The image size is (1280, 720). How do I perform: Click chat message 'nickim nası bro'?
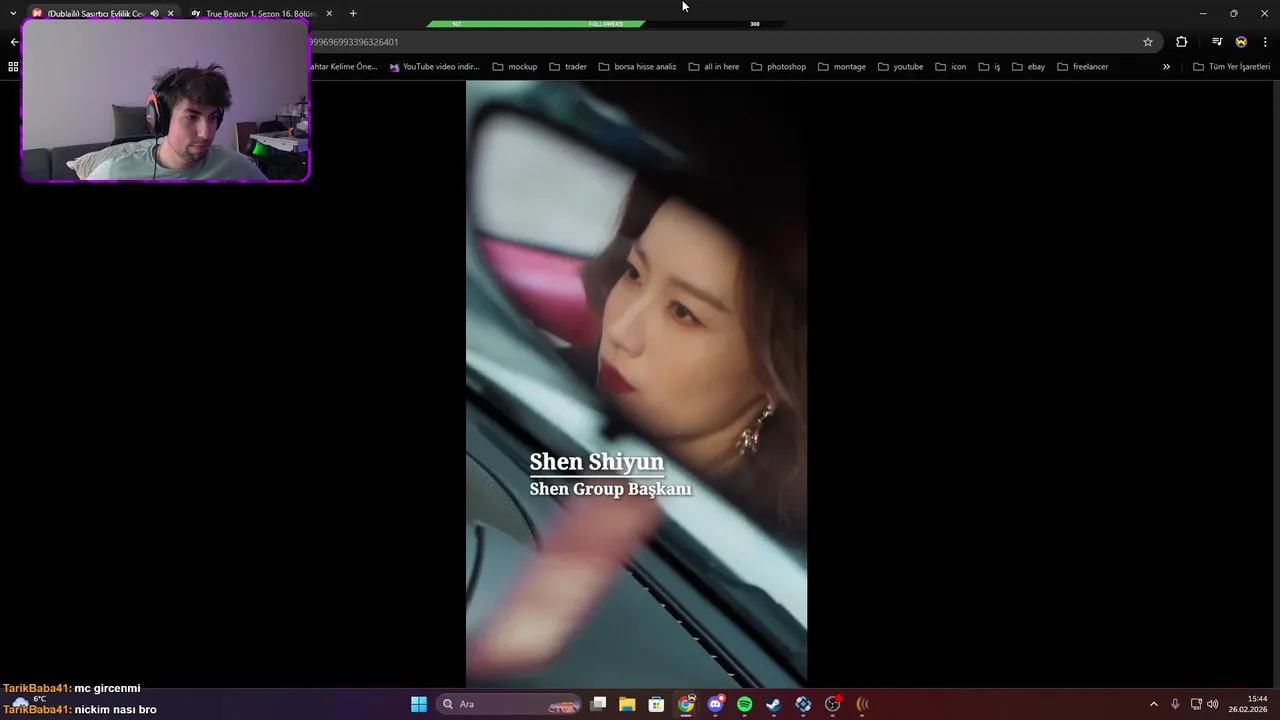[115, 709]
